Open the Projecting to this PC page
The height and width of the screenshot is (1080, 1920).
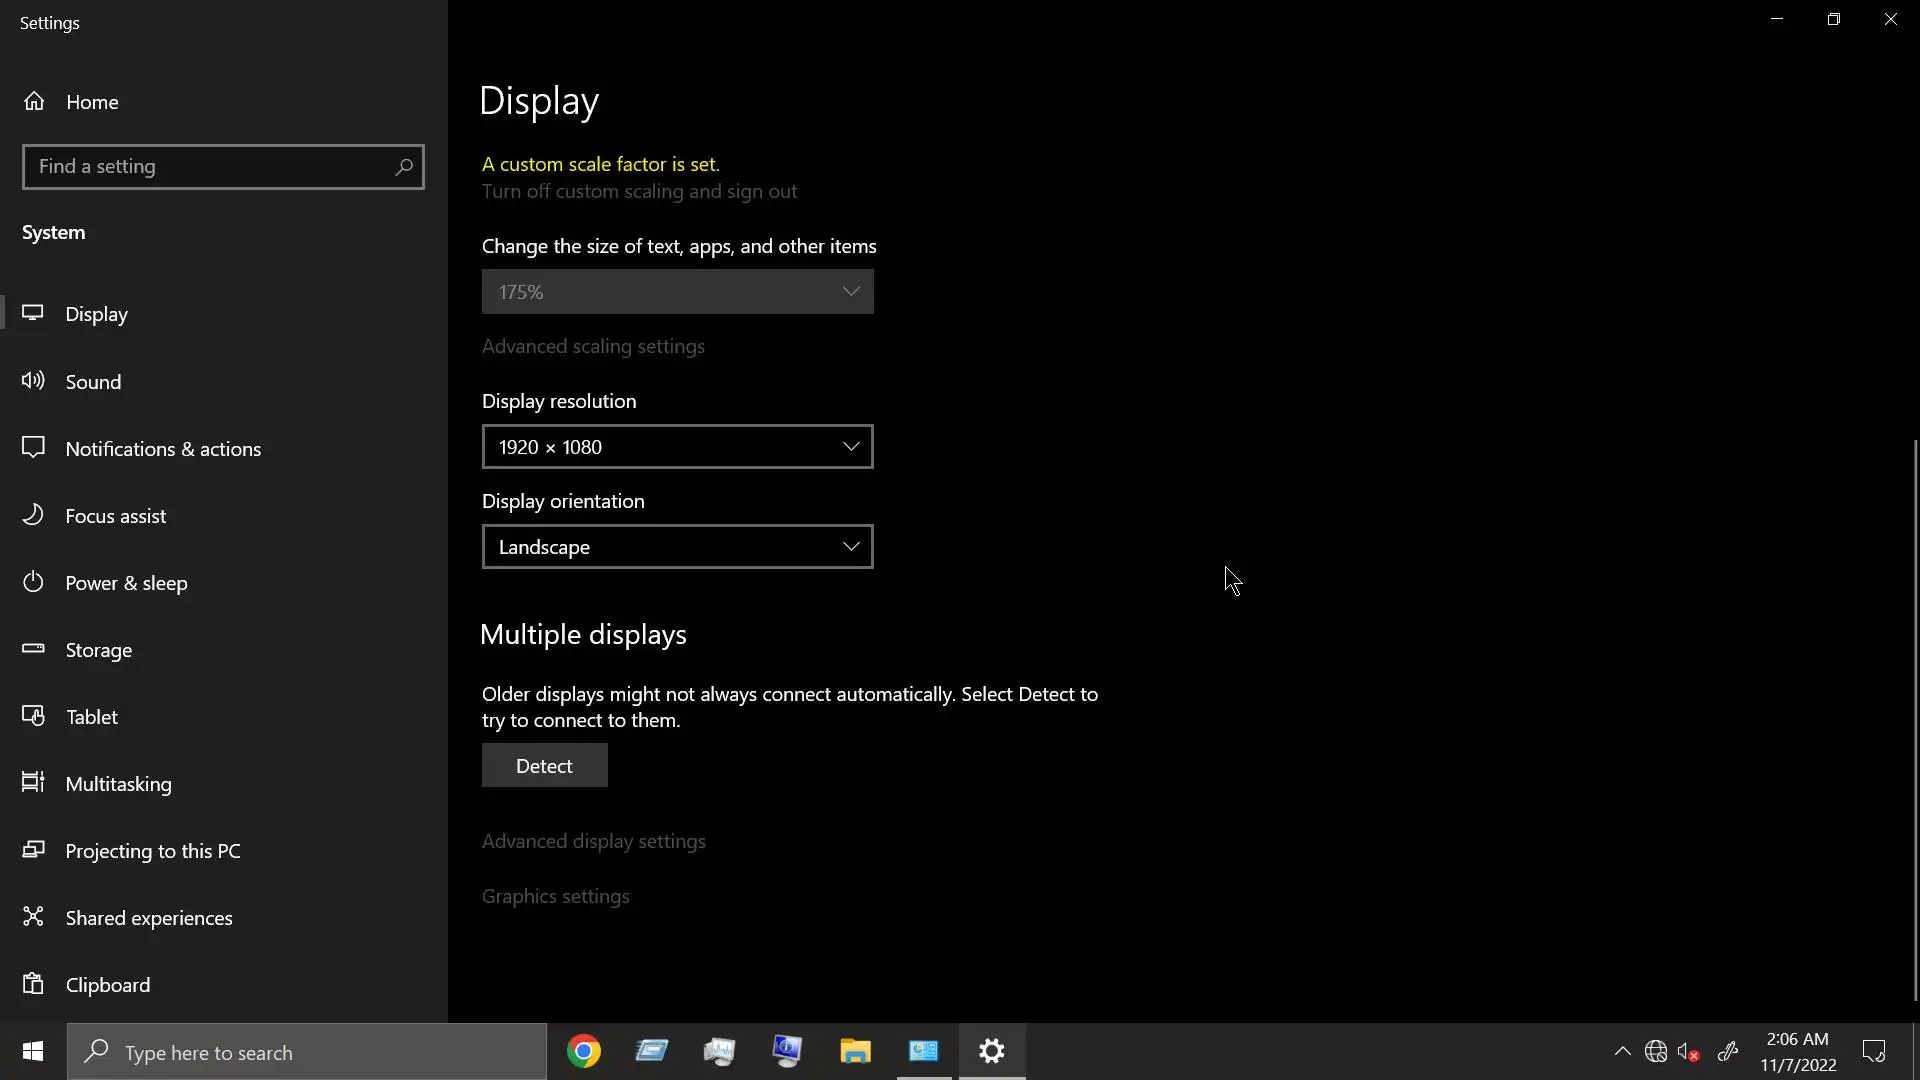pos(152,851)
